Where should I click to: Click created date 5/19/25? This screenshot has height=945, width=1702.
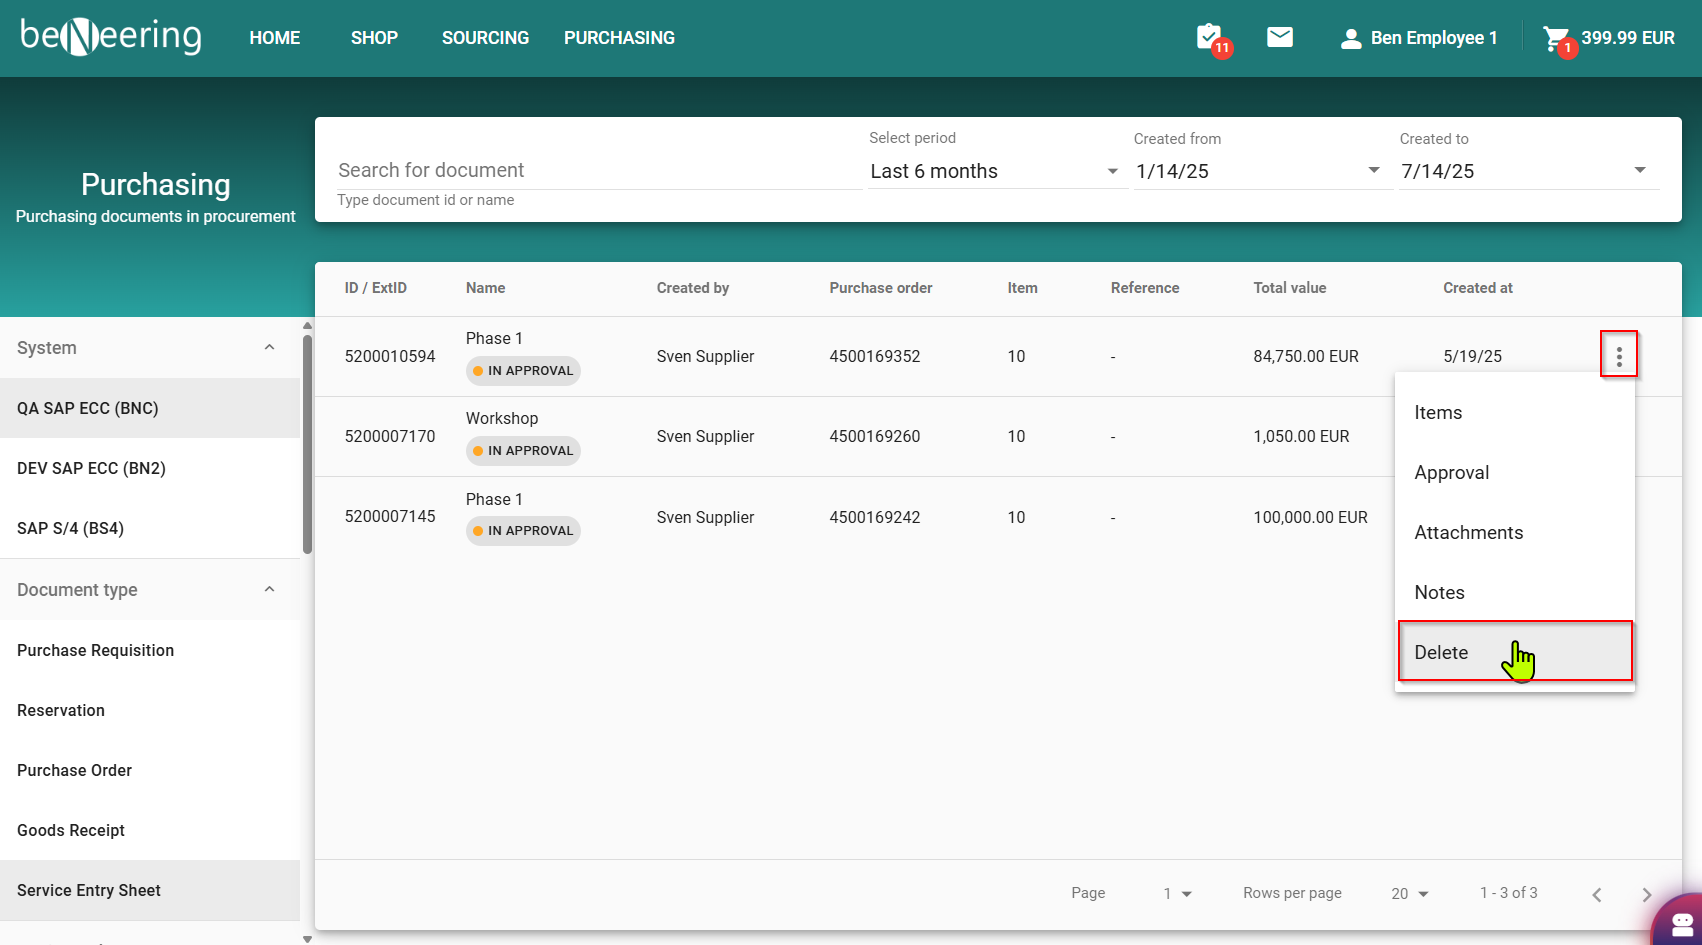1472,356
